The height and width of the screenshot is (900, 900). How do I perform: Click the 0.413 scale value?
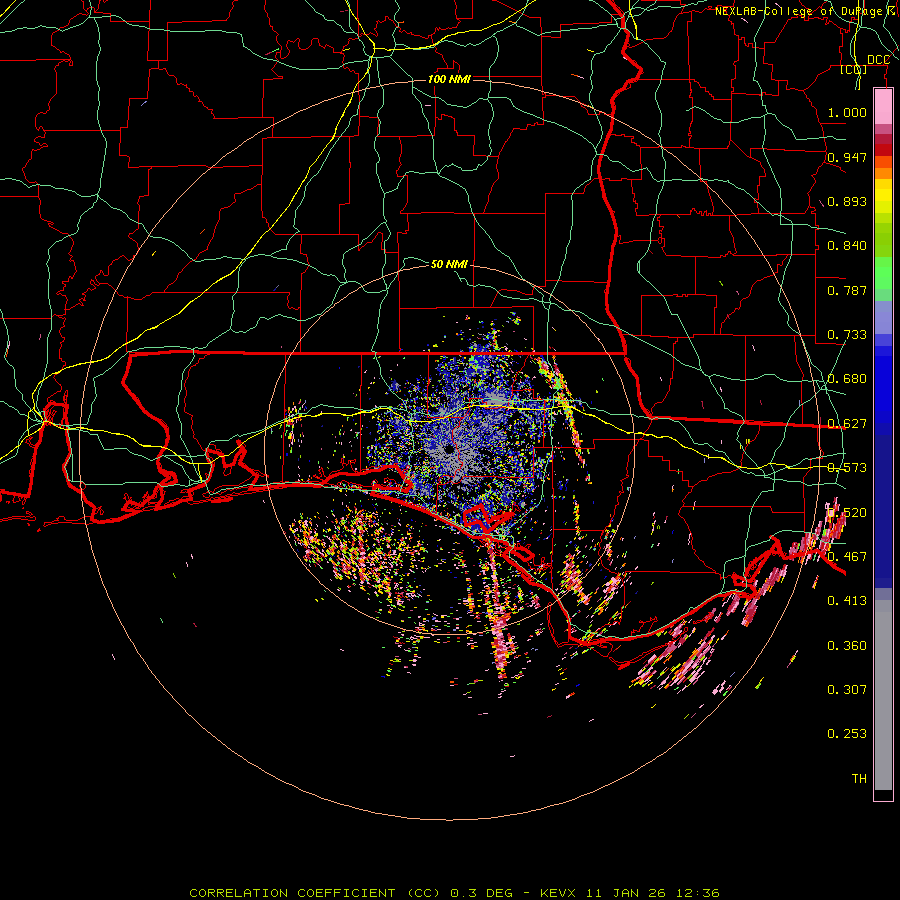(847, 601)
